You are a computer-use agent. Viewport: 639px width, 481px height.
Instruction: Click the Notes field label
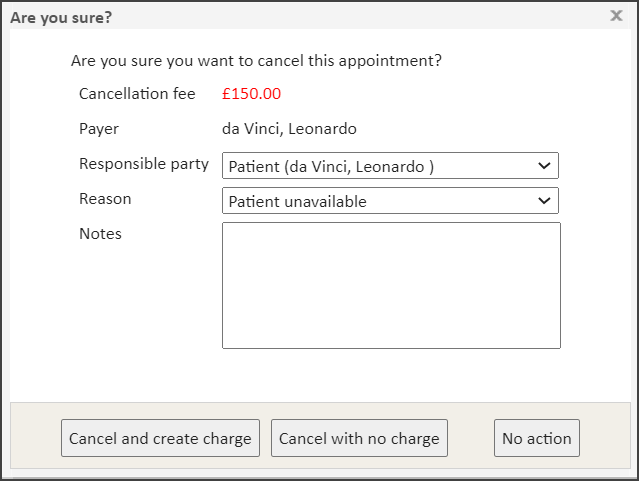(100, 234)
